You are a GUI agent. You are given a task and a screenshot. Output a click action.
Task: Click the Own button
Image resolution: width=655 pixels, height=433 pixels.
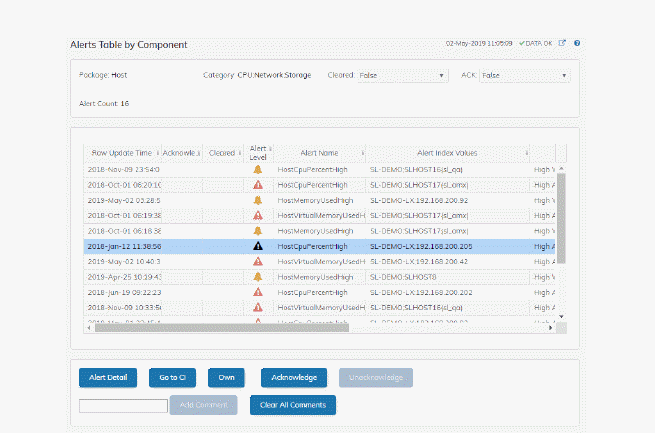coord(226,377)
